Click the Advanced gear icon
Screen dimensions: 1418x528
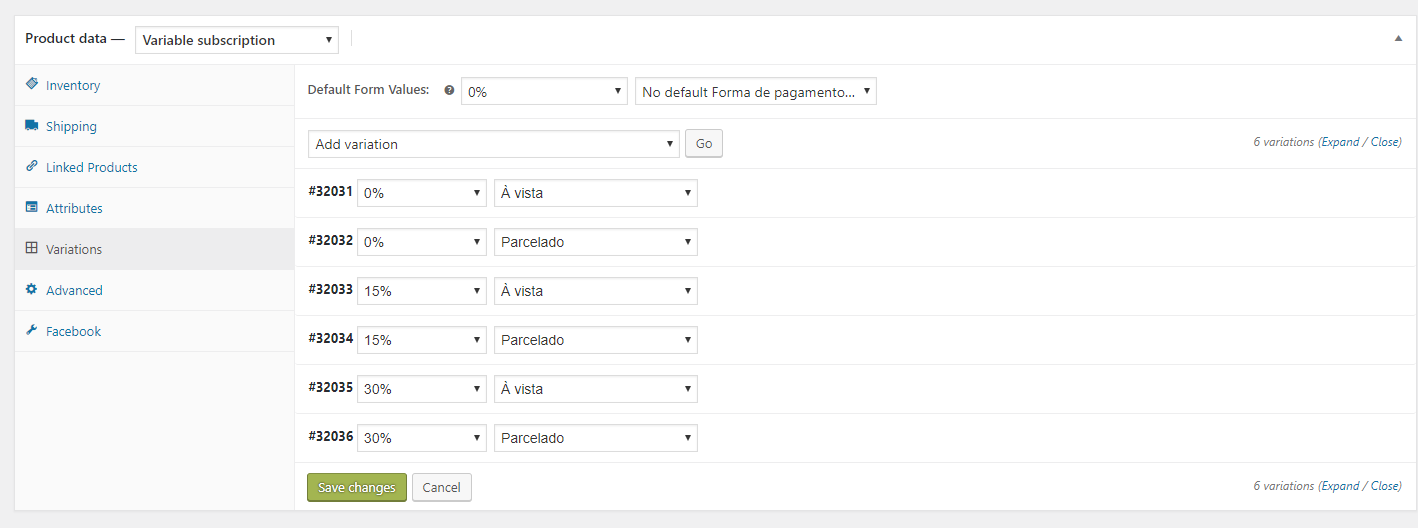coord(32,290)
